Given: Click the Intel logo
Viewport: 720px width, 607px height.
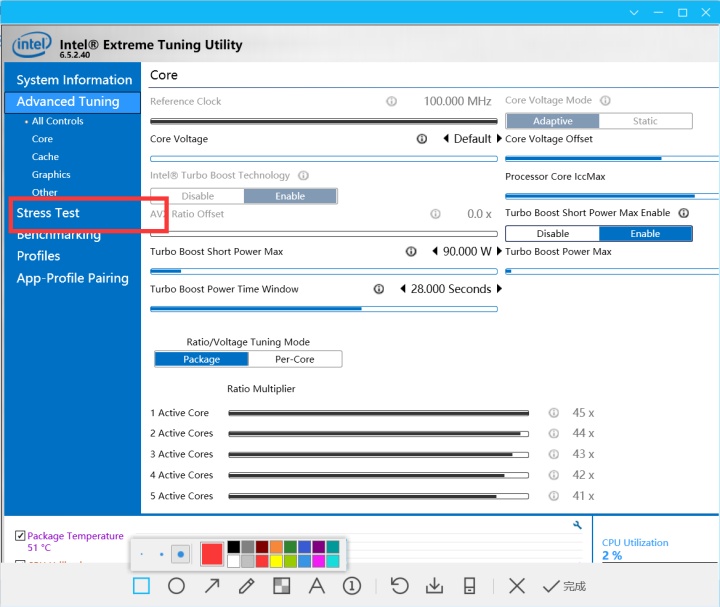Looking at the screenshot, I should coord(32,45).
